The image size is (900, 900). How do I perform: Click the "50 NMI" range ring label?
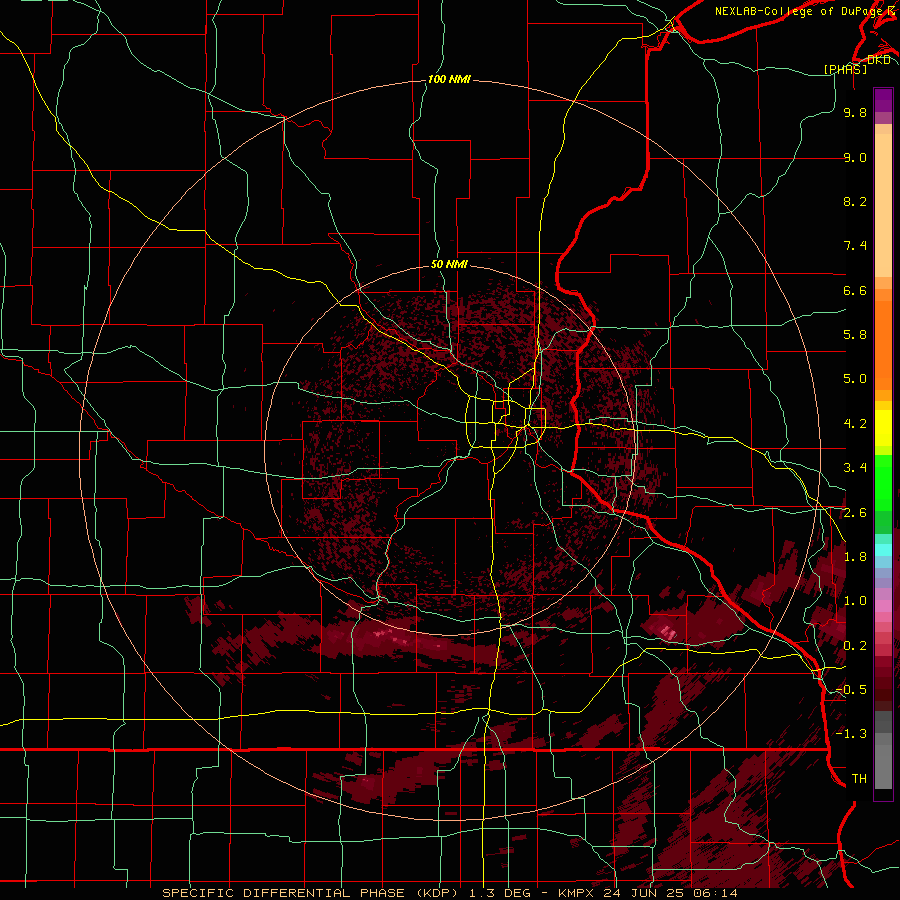(449, 264)
